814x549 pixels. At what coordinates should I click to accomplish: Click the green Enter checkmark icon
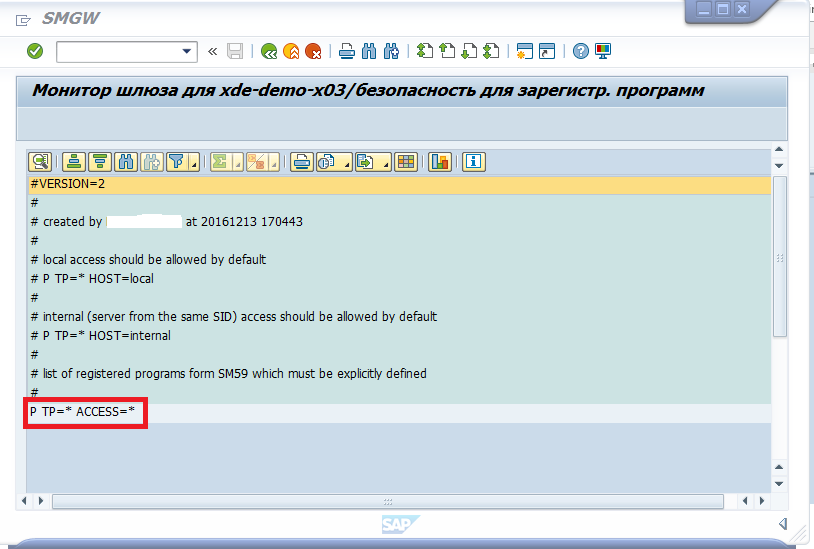(x=35, y=51)
